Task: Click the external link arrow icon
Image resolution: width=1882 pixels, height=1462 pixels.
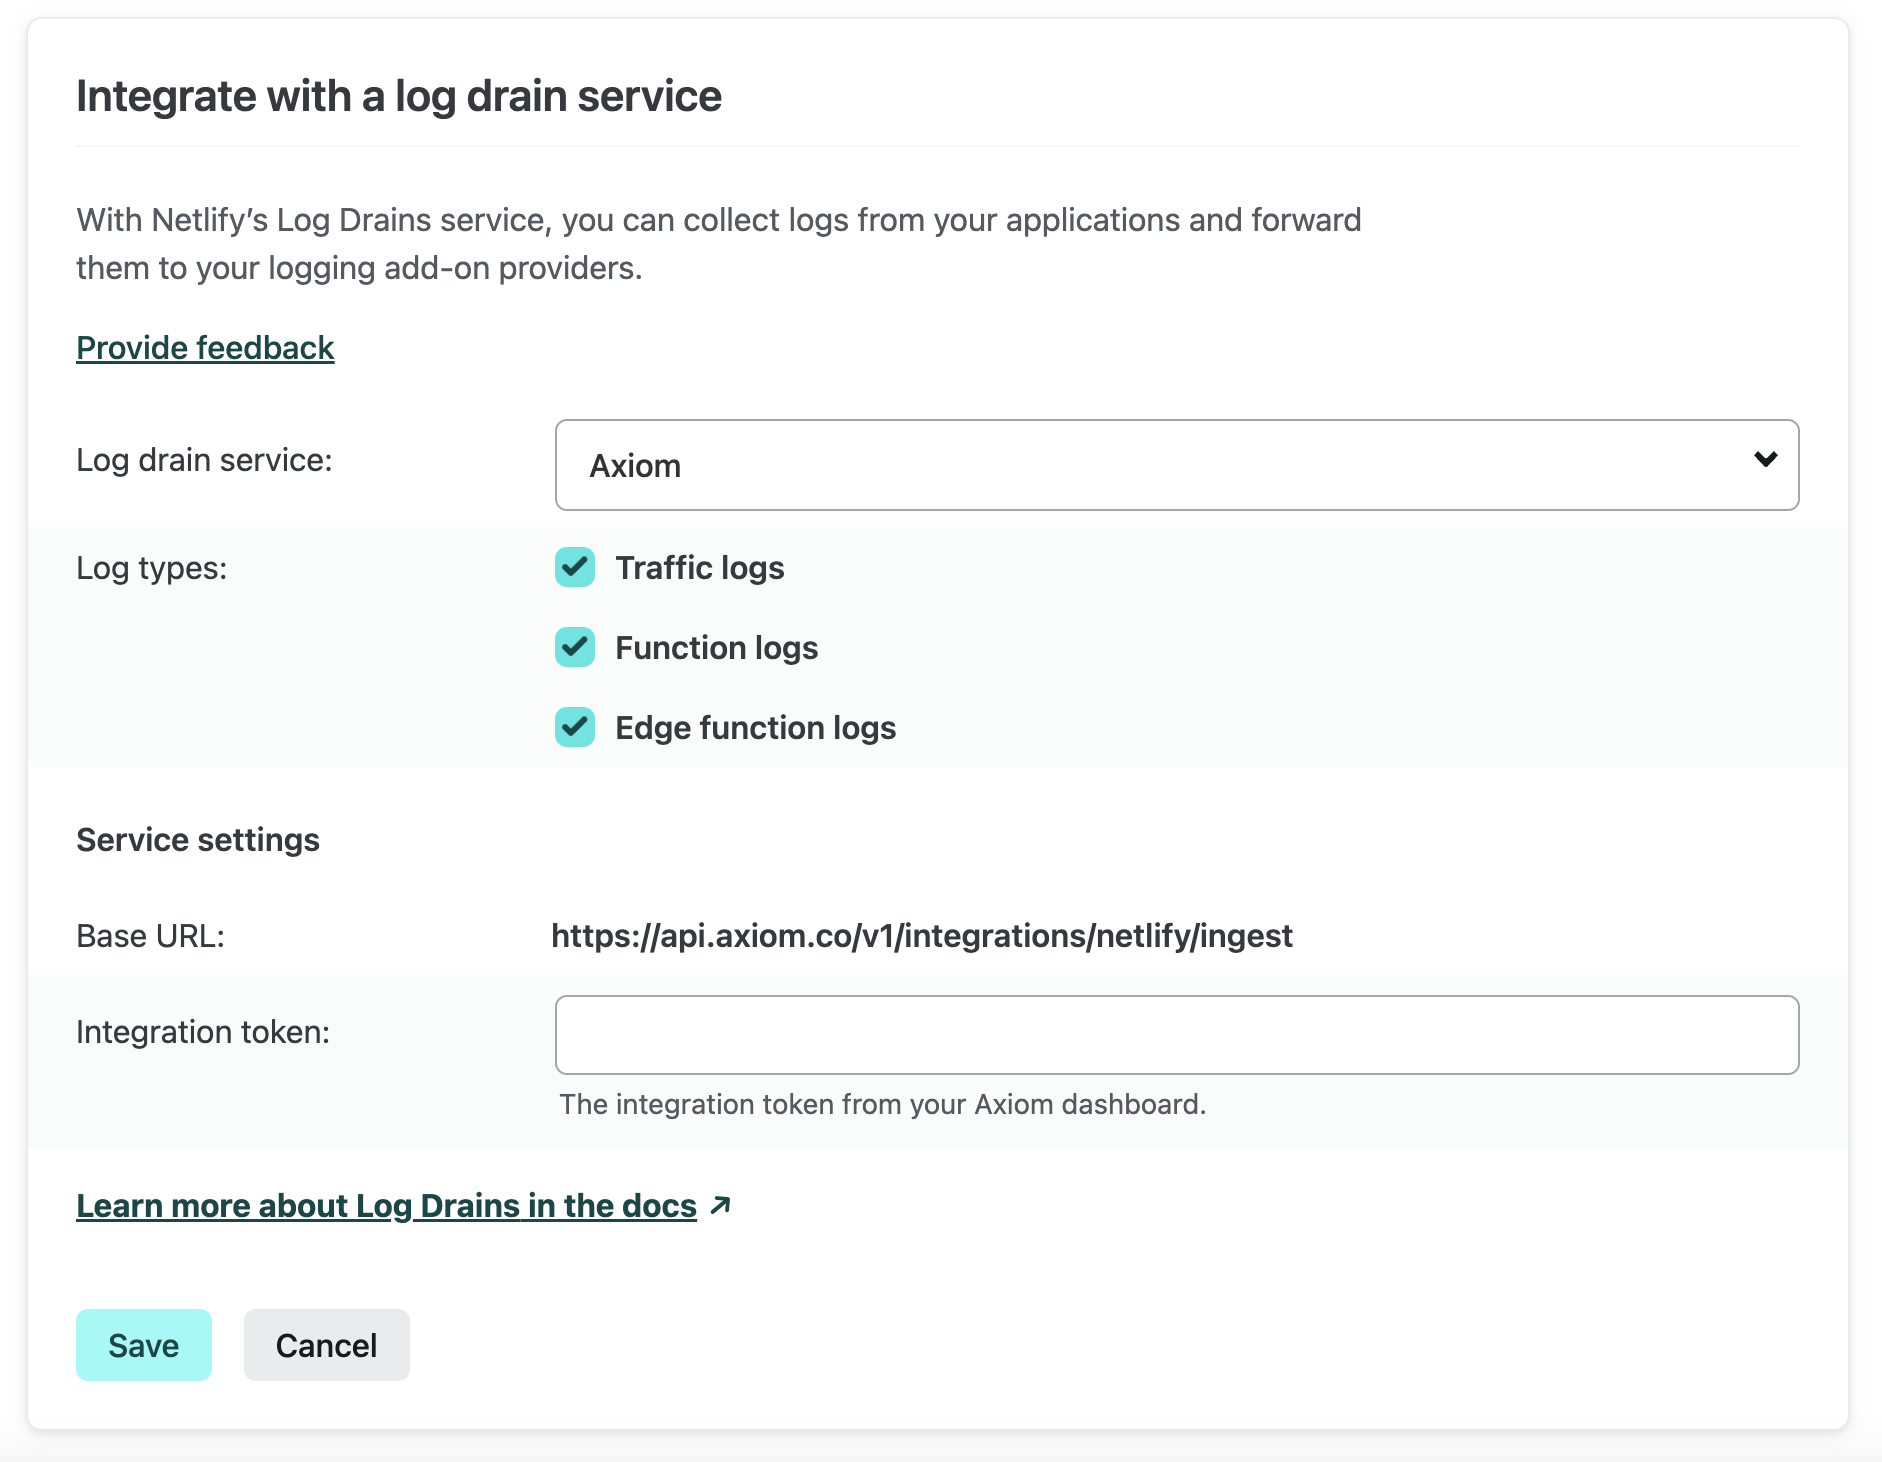Action: point(720,1205)
